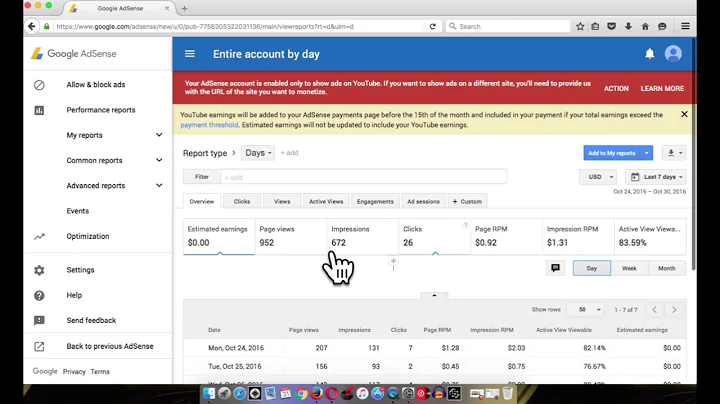Screen dimensions: 720x404
Task: Click the Clicks metric help icon
Action: [465, 225]
